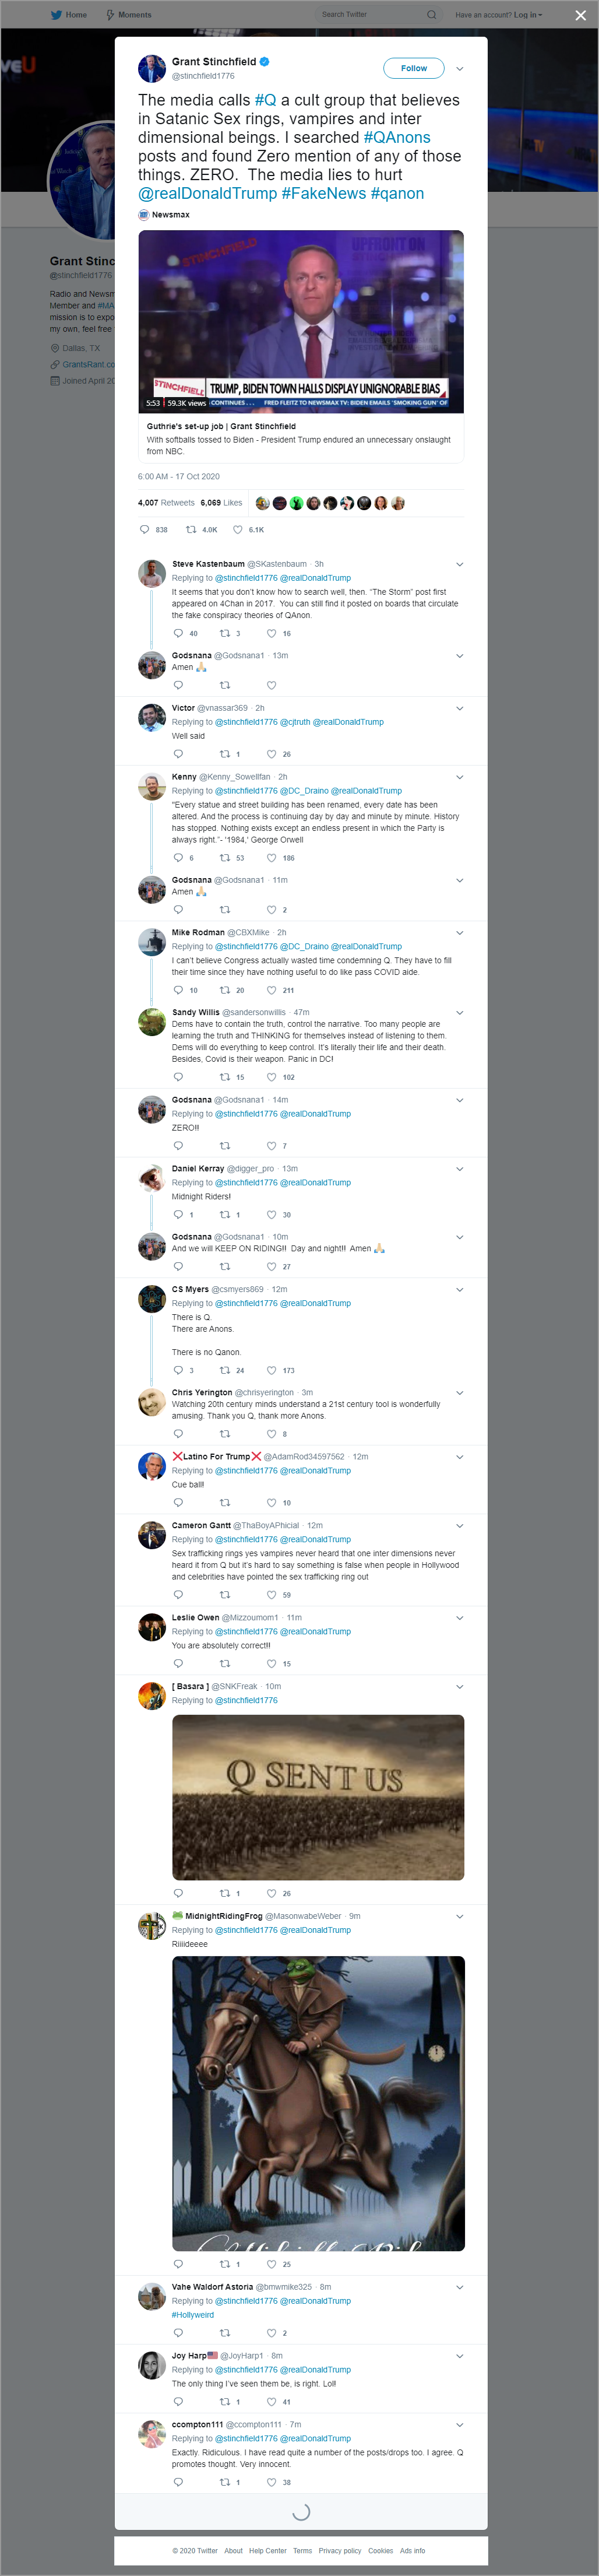Like Steve Kastenbaum's reply

(271, 633)
